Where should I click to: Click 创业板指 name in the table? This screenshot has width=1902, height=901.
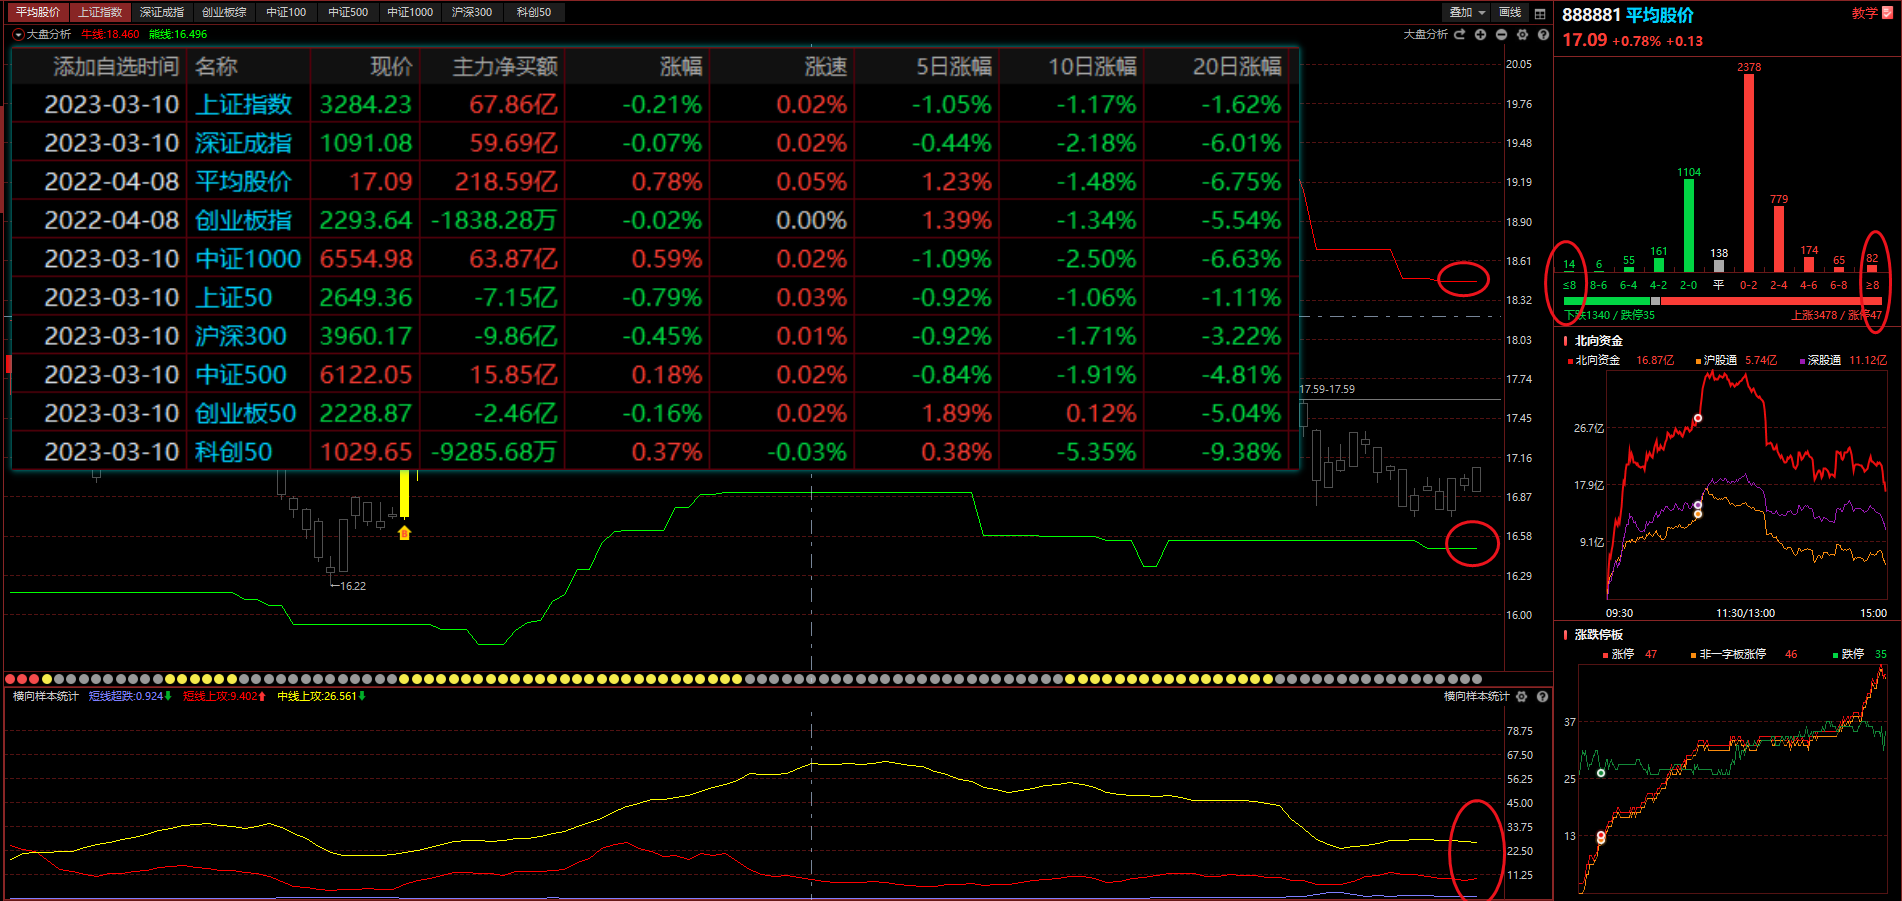243,220
